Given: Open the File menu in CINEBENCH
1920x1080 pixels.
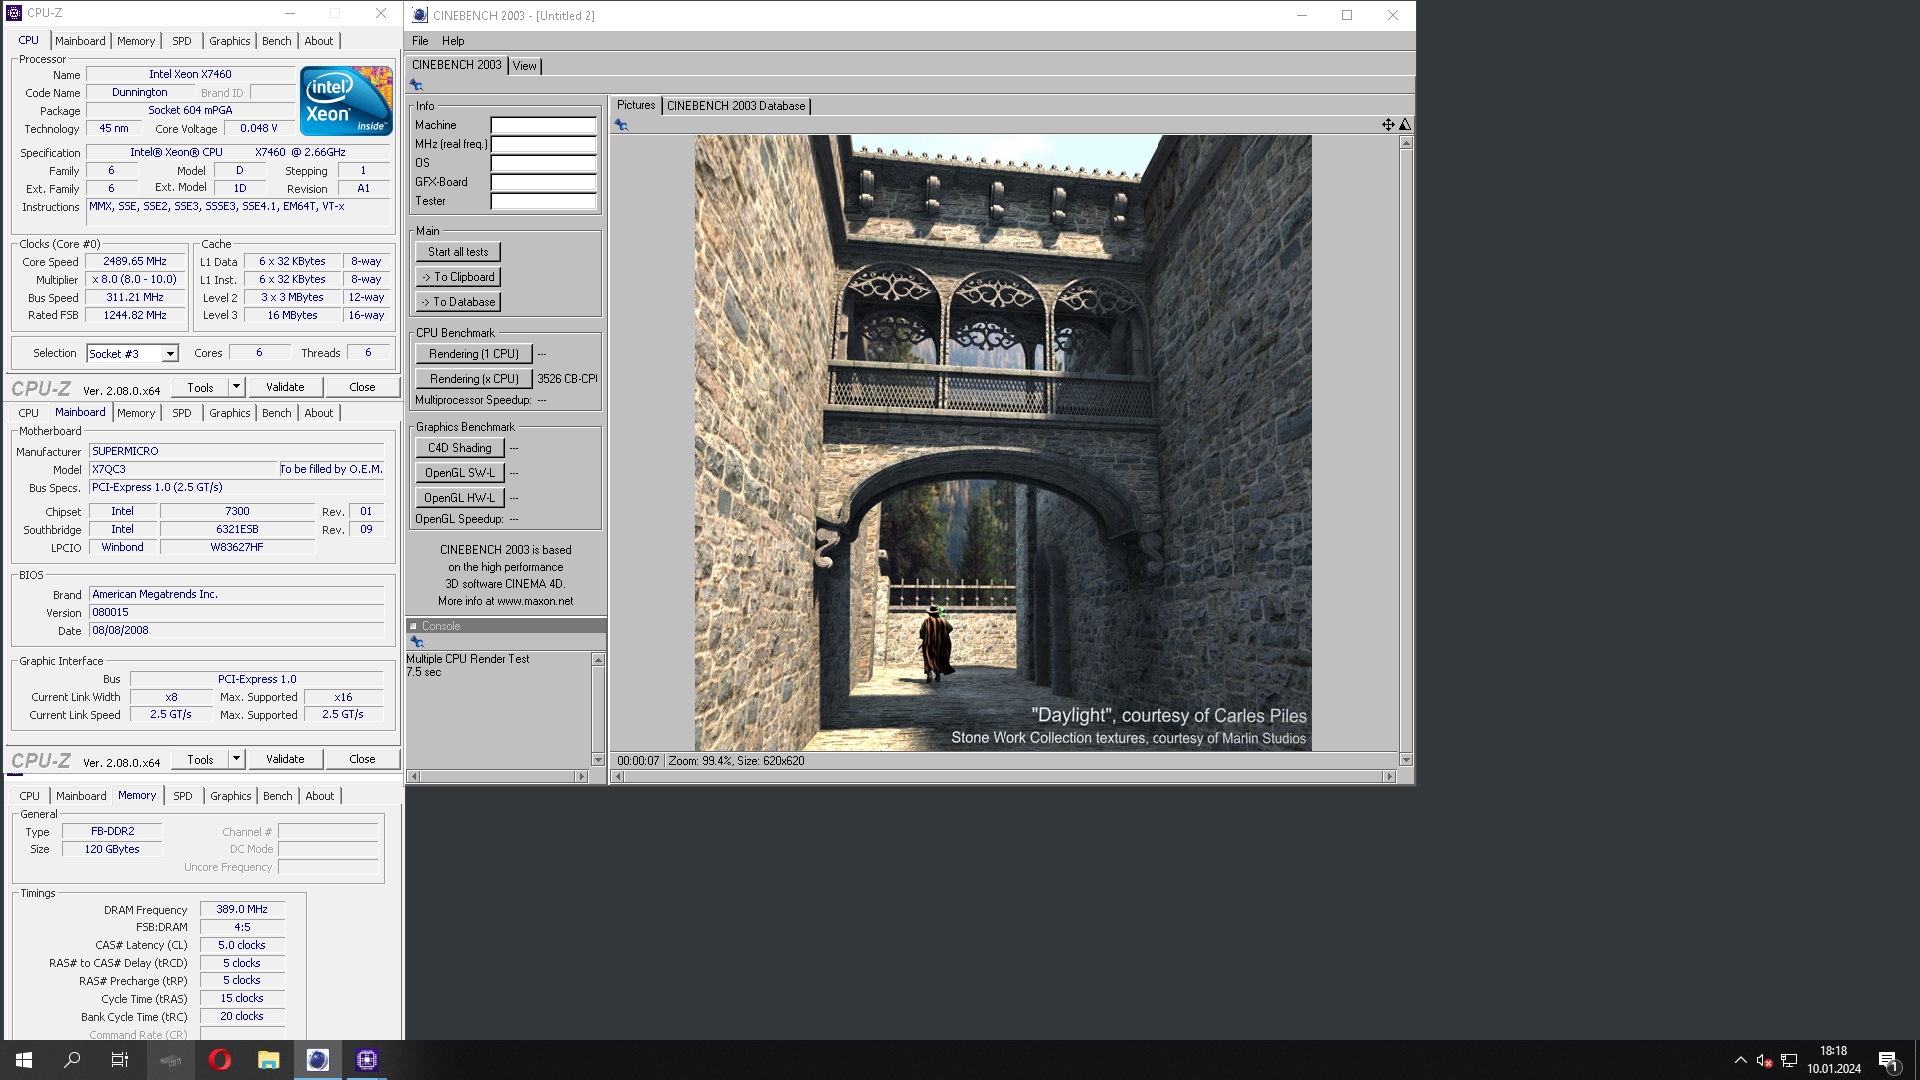Looking at the screenshot, I should pyautogui.click(x=420, y=41).
